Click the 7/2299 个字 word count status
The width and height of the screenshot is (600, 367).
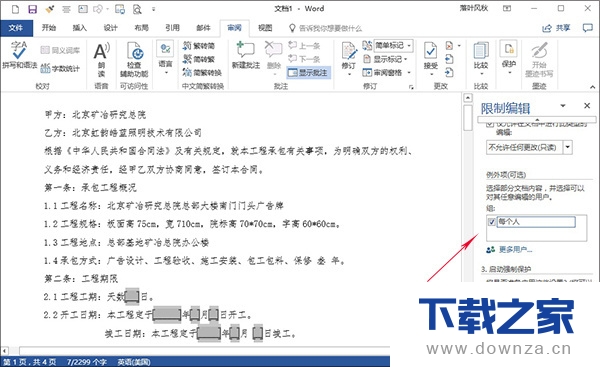click(x=87, y=362)
